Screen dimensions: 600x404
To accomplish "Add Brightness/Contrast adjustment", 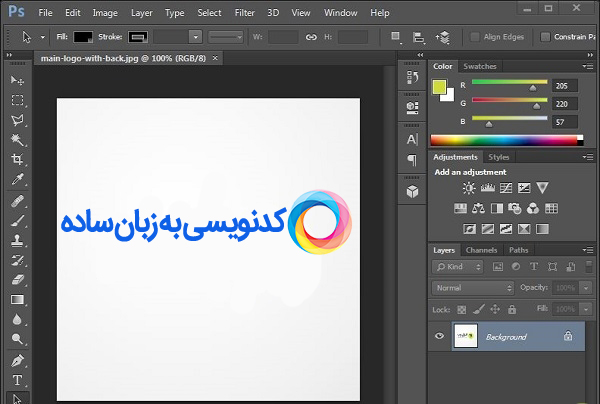I will pyautogui.click(x=469, y=188).
